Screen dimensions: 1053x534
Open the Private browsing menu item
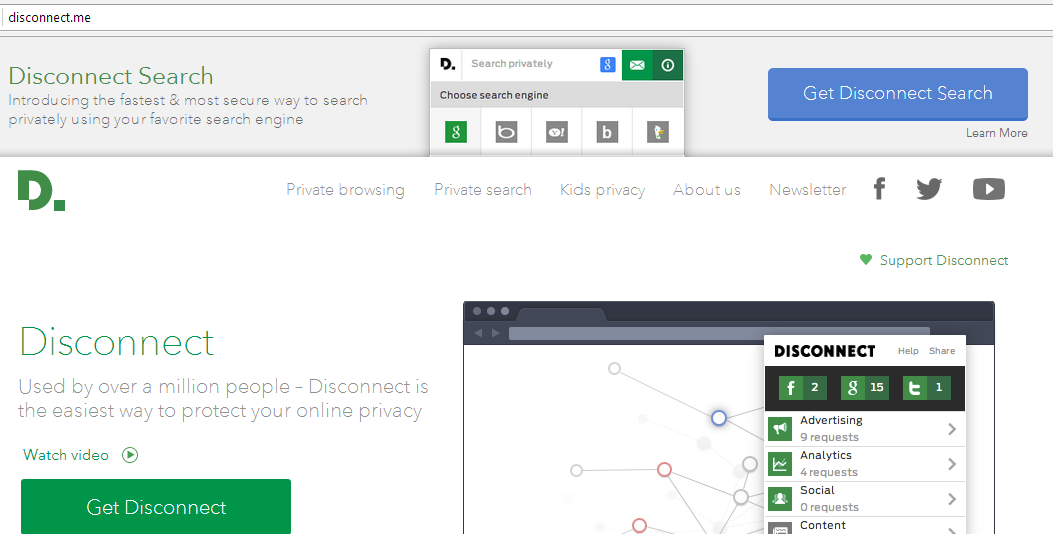tap(345, 190)
